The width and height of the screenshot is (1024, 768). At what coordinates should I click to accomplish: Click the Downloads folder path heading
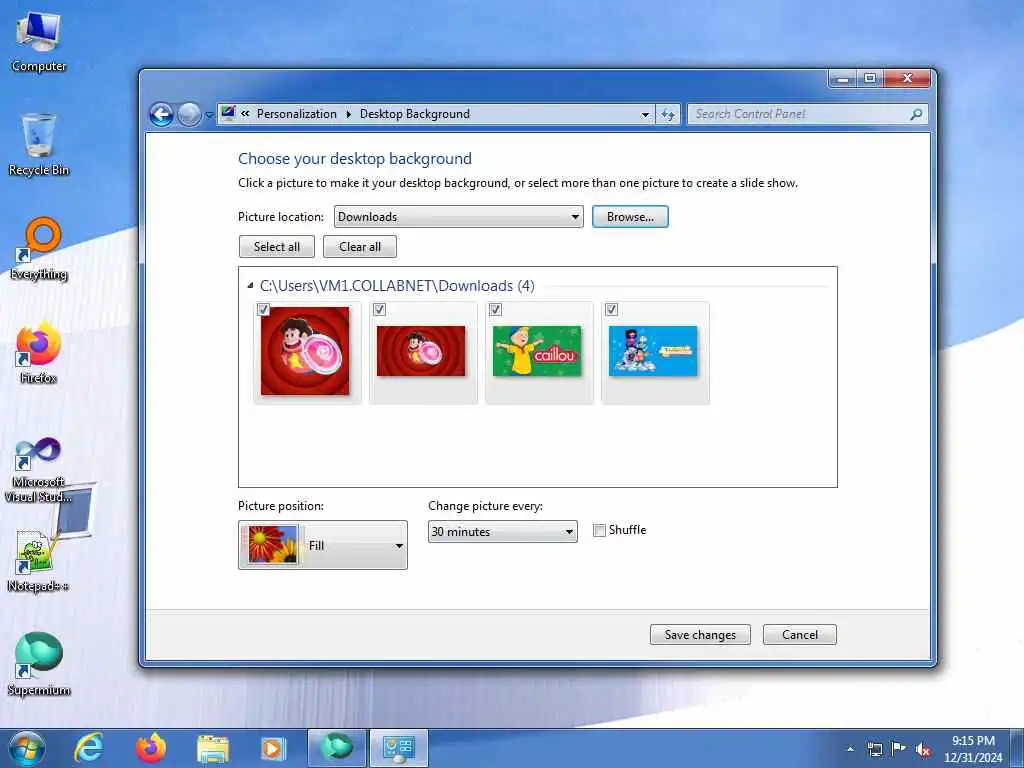point(397,285)
